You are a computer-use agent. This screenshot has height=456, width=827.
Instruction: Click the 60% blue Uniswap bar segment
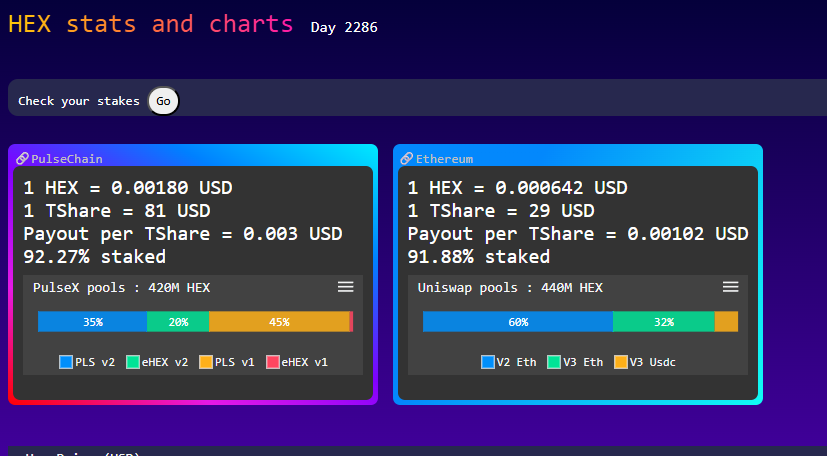tap(518, 322)
